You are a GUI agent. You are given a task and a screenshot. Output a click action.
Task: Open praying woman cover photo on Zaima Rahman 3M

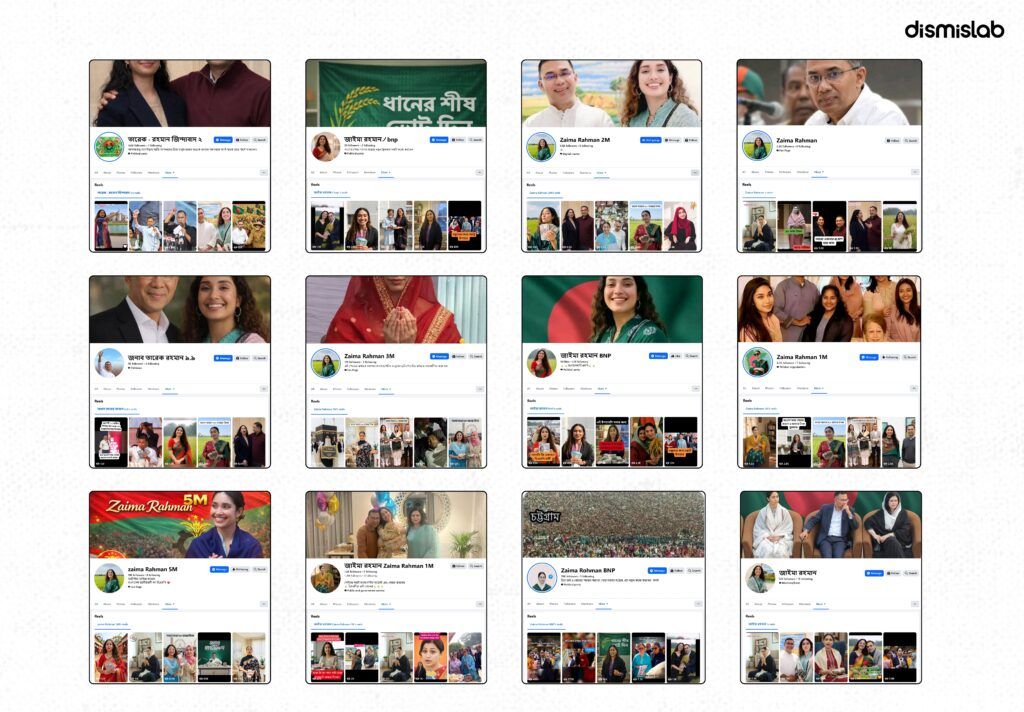396,309
